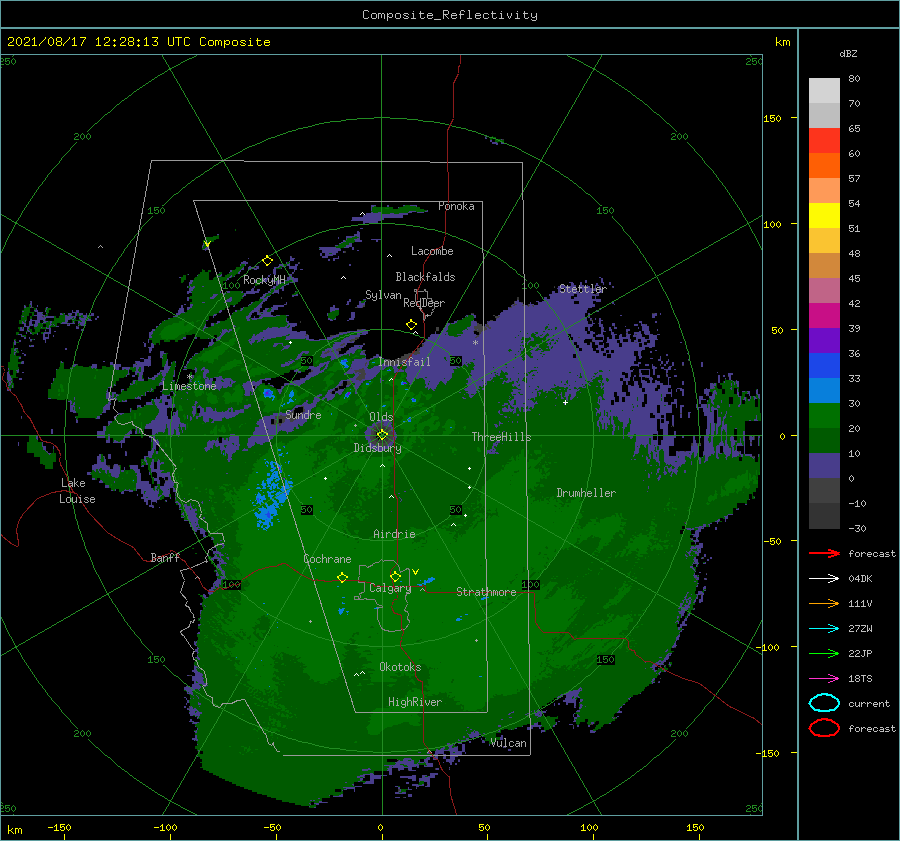Click the Ponoka city label
900x841 pixels.
pos(456,206)
